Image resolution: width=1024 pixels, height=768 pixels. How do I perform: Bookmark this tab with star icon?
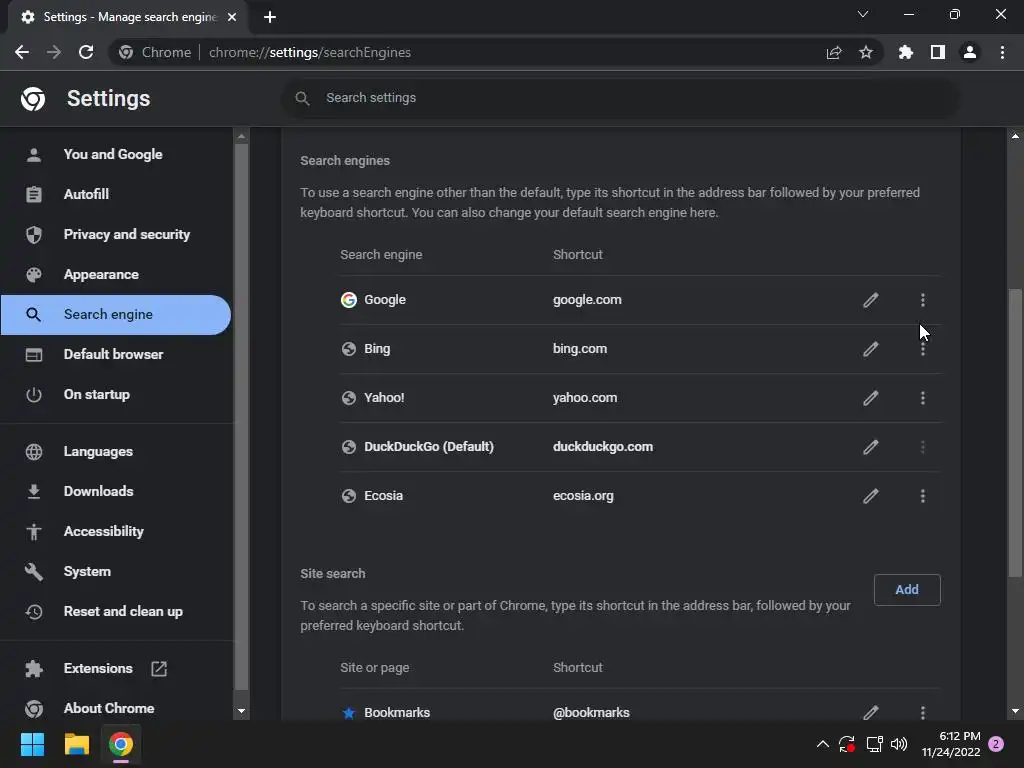(866, 52)
